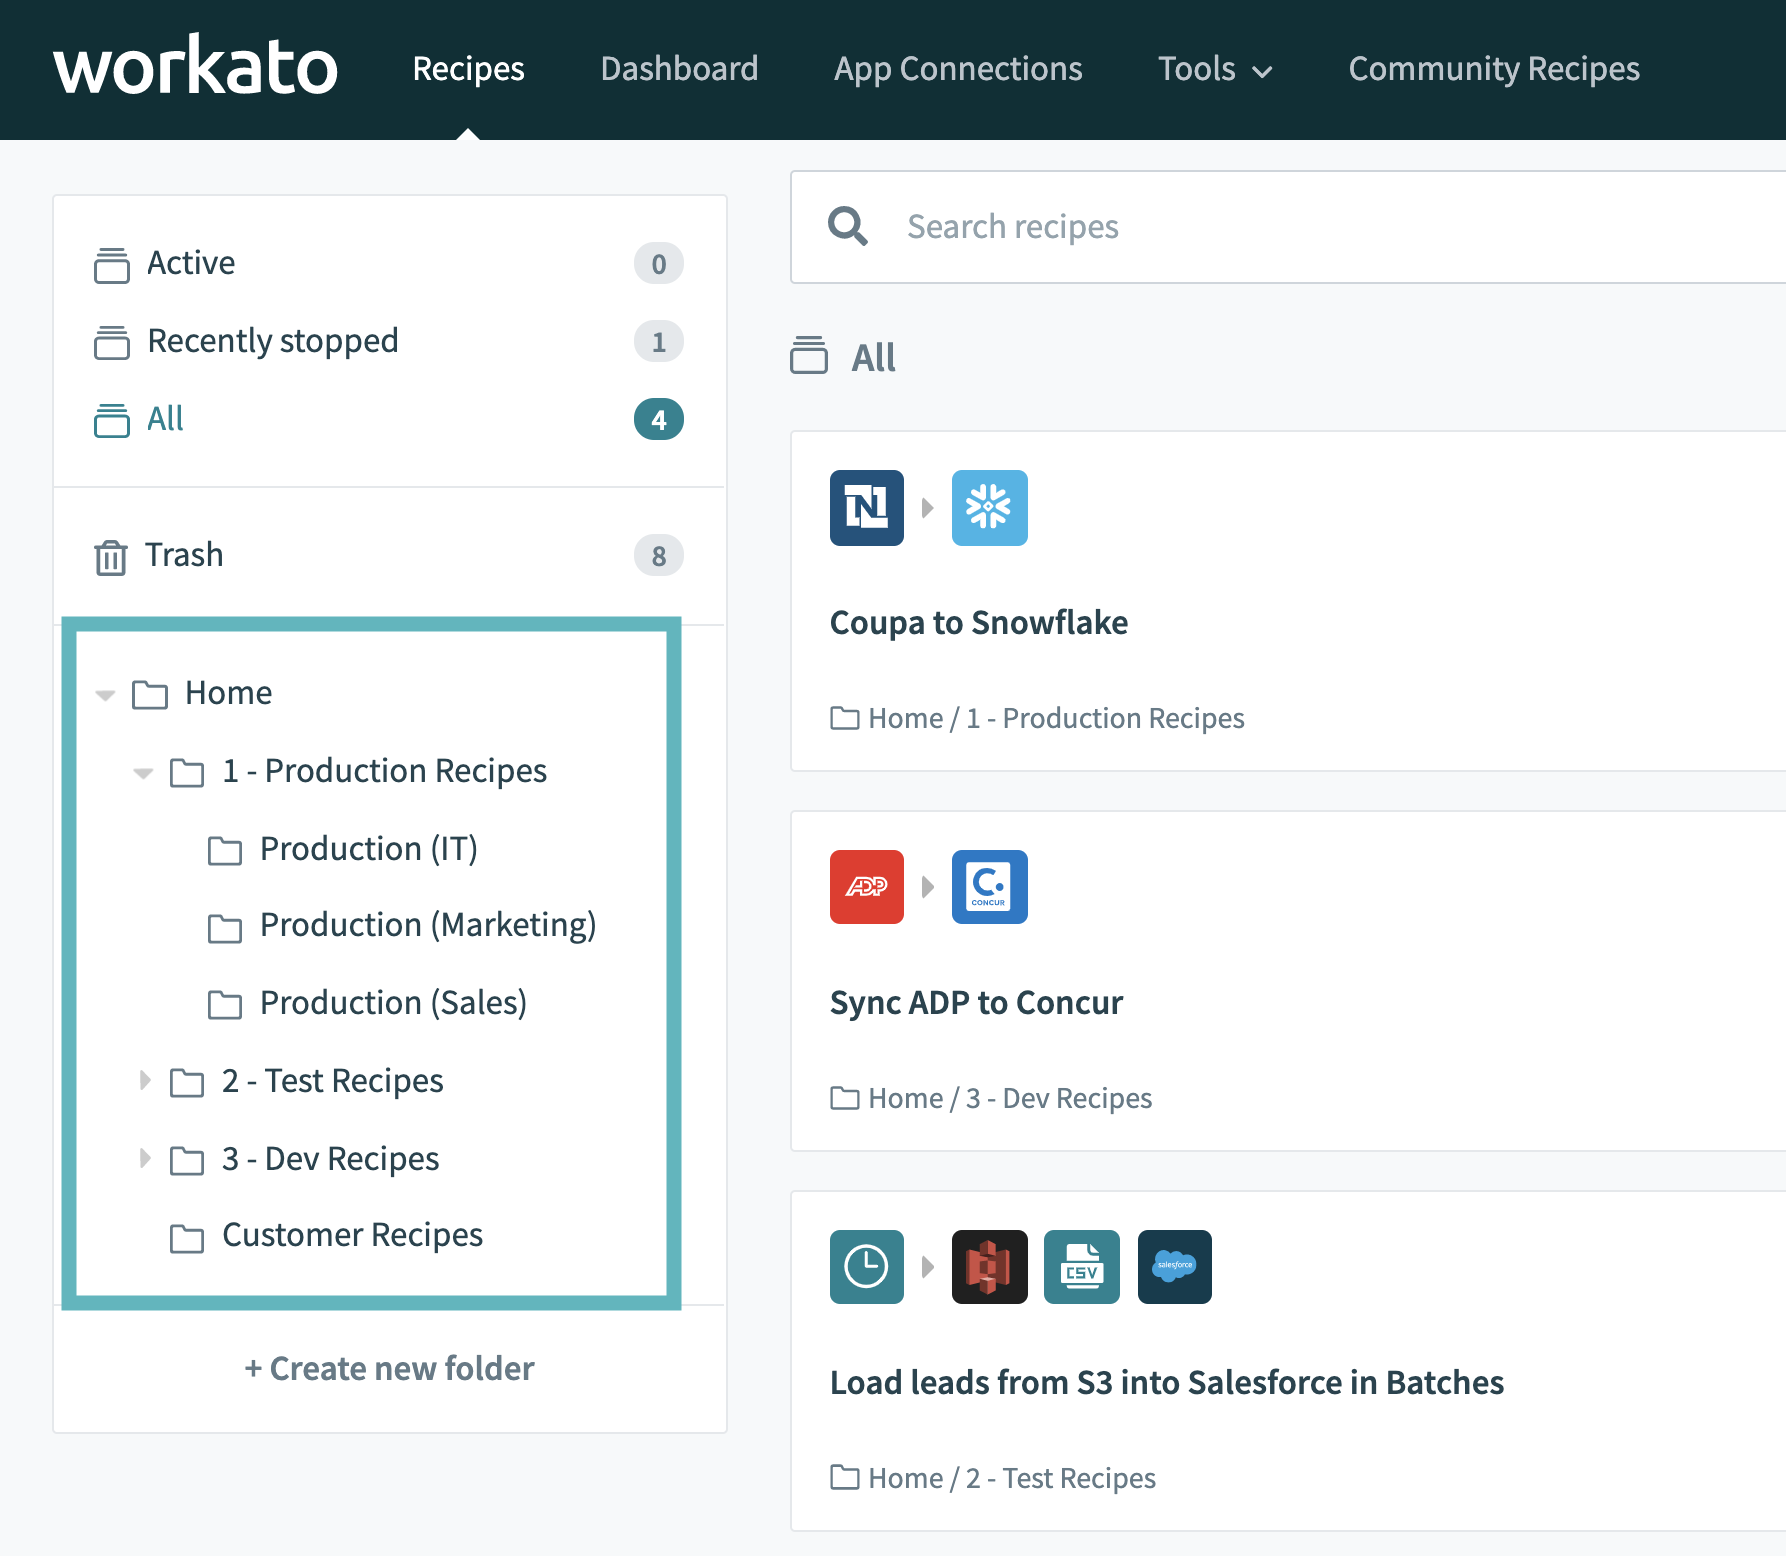Click the Recently stopped count badge 1
Viewport: 1786px width, 1556px height.
659,341
